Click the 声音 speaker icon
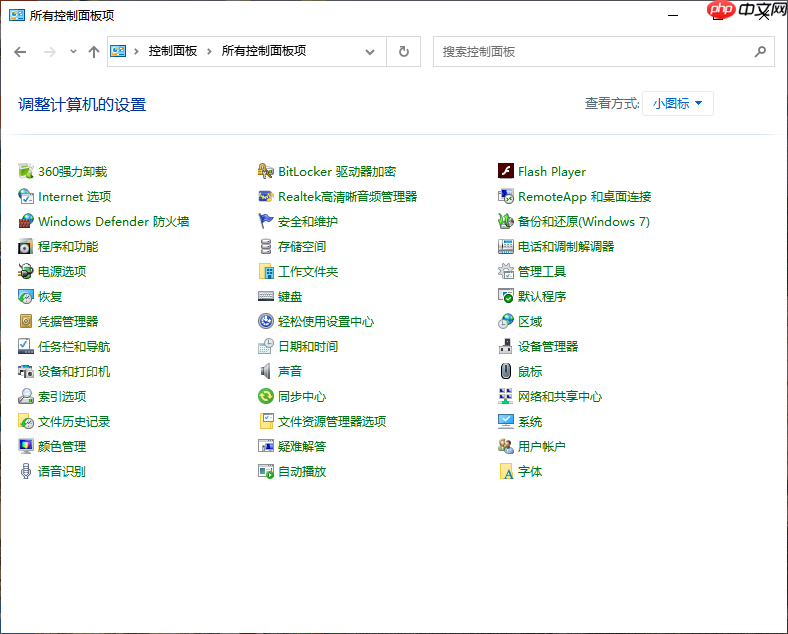 tap(266, 371)
